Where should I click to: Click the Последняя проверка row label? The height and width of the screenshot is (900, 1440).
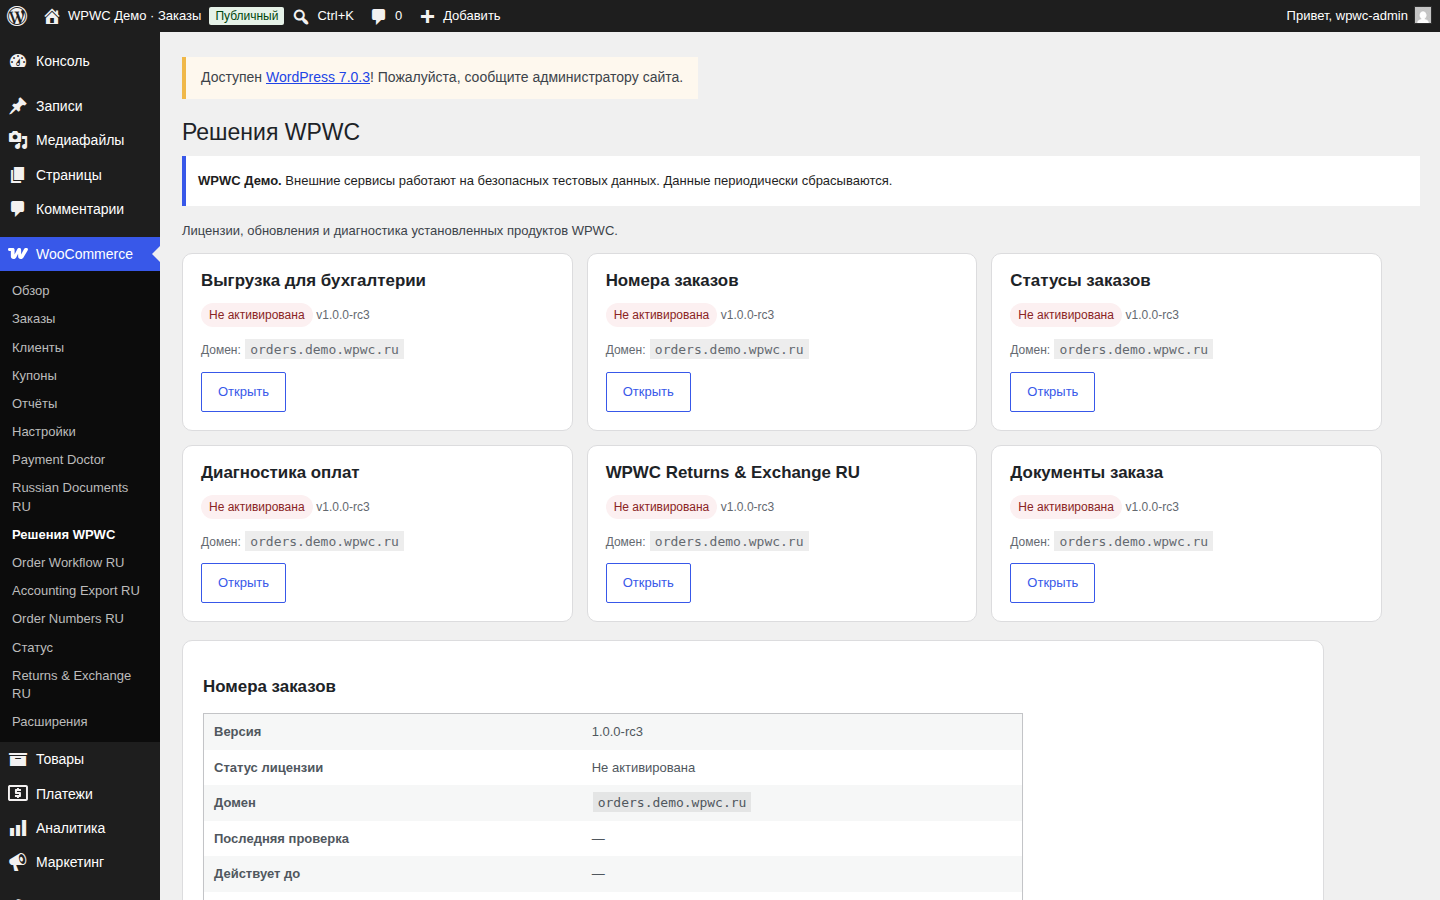(281, 839)
